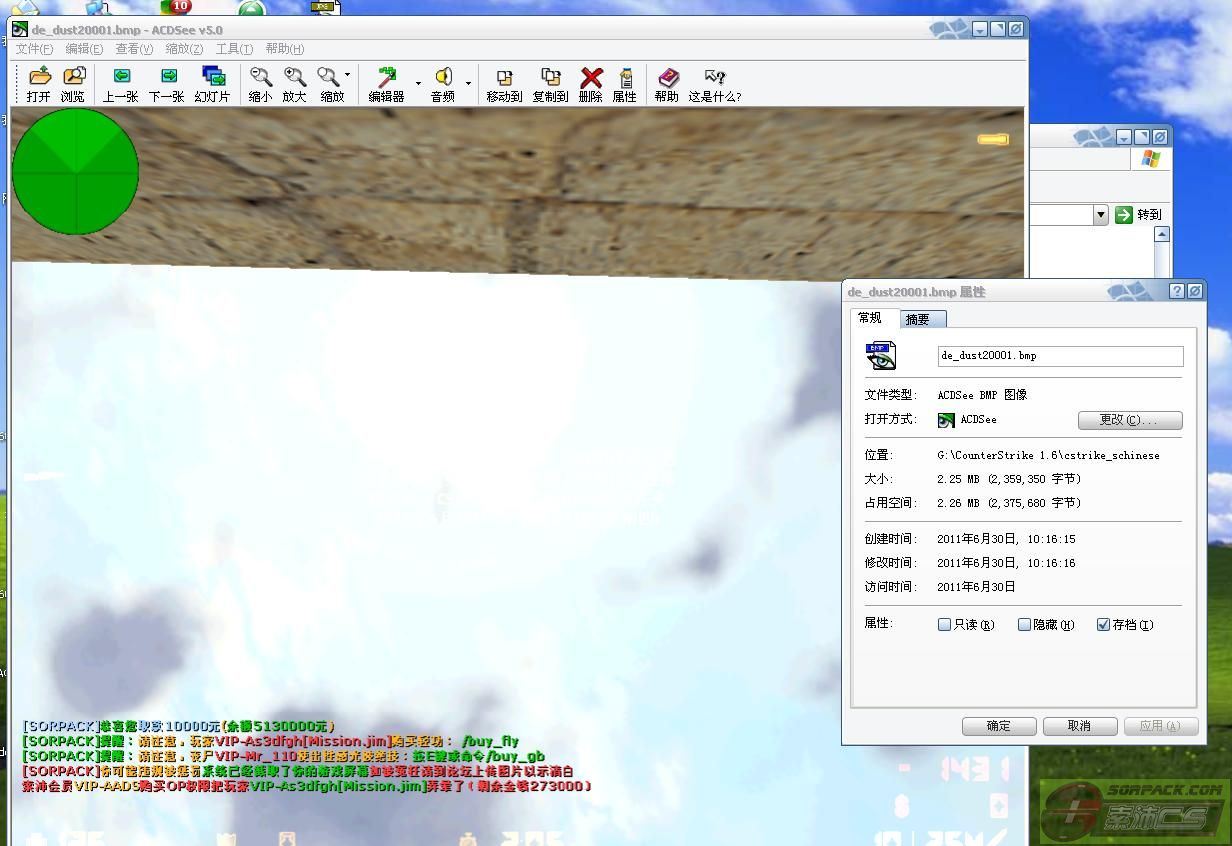The image size is (1232, 846).
Task: Open the 文件 menu
Action: click(34, 49)
